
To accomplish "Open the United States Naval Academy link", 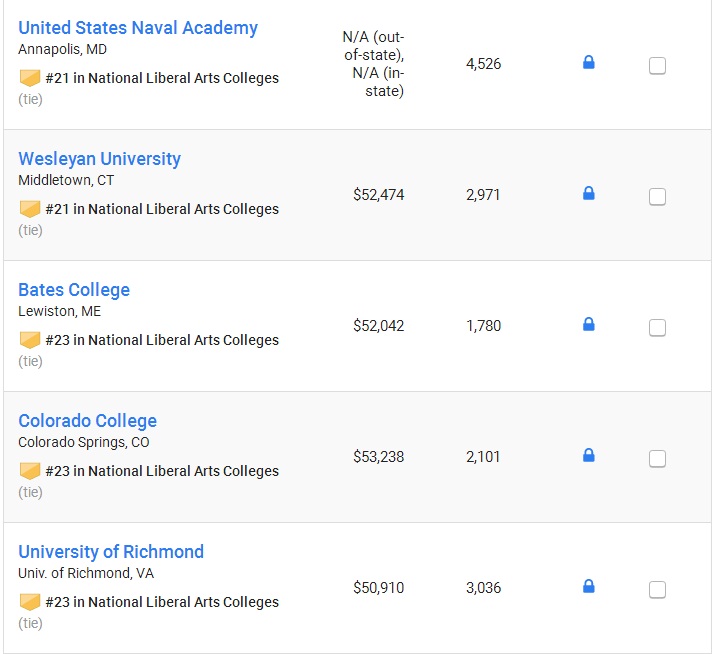I will (x=138, y=28).
